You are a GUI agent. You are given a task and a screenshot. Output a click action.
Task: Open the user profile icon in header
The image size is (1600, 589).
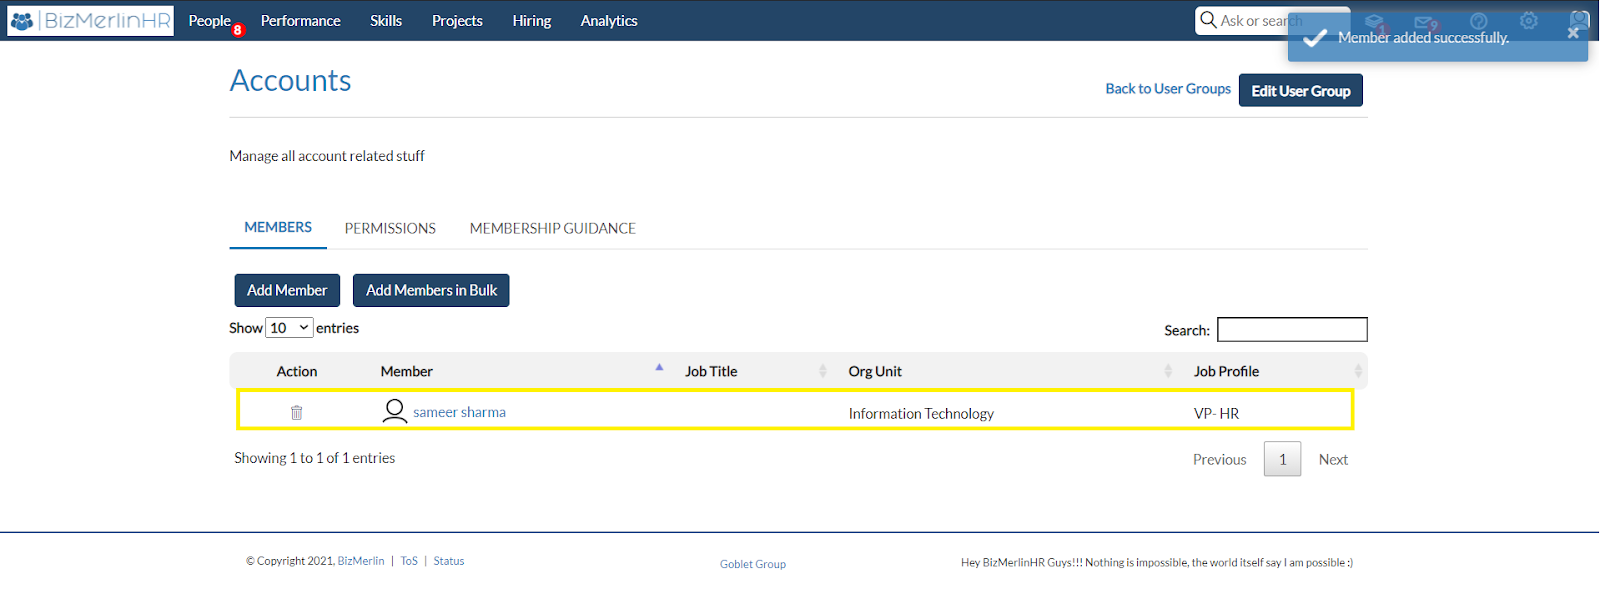1580,20
